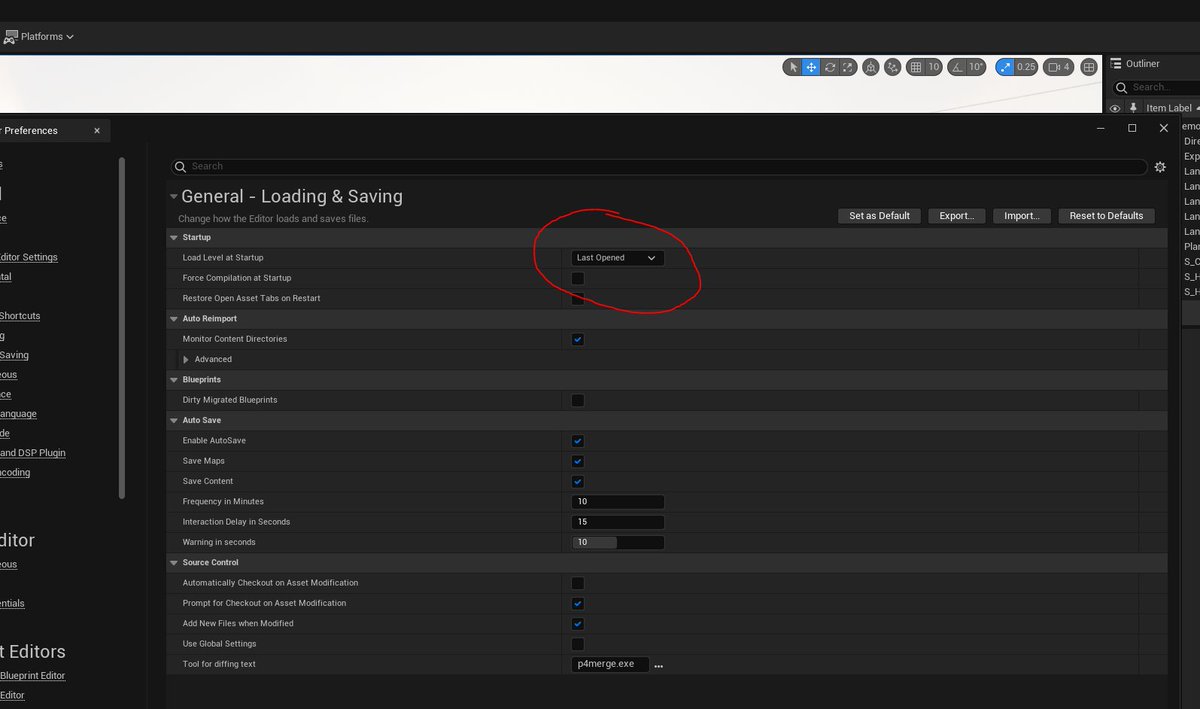The height and width of the screenshot is (709, 1200).
Task: Collapse the Startup section
Action: 174,238
